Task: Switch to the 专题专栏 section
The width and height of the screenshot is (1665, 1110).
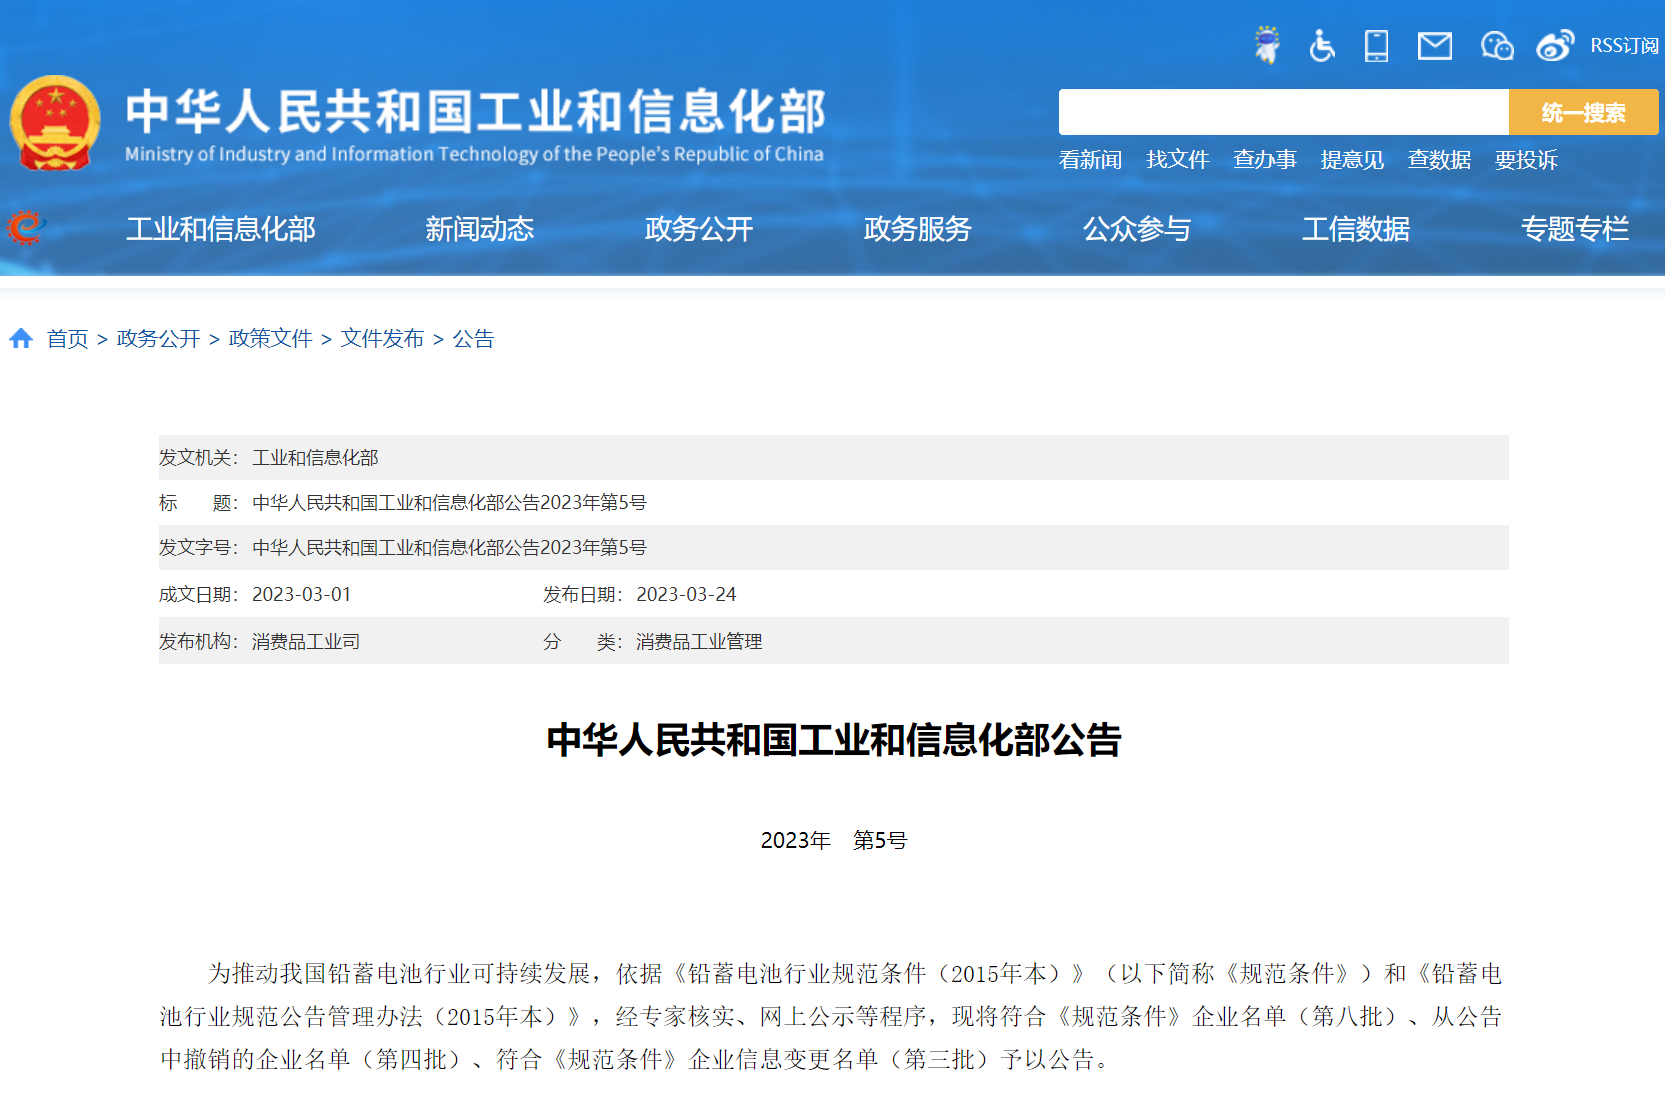Action: click(x=1575, y=229)
